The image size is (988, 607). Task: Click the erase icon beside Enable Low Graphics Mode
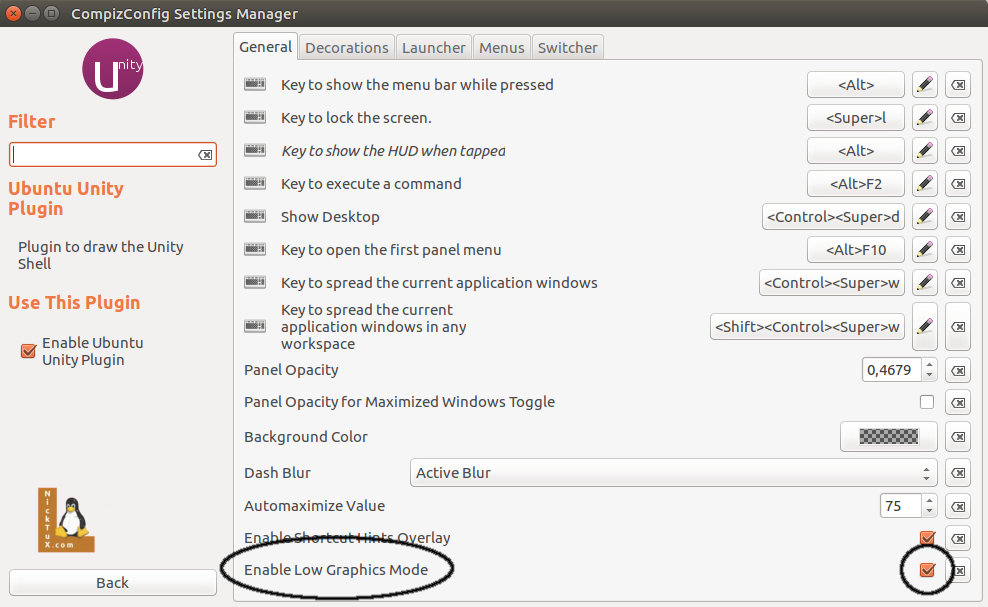coord(957,570)
